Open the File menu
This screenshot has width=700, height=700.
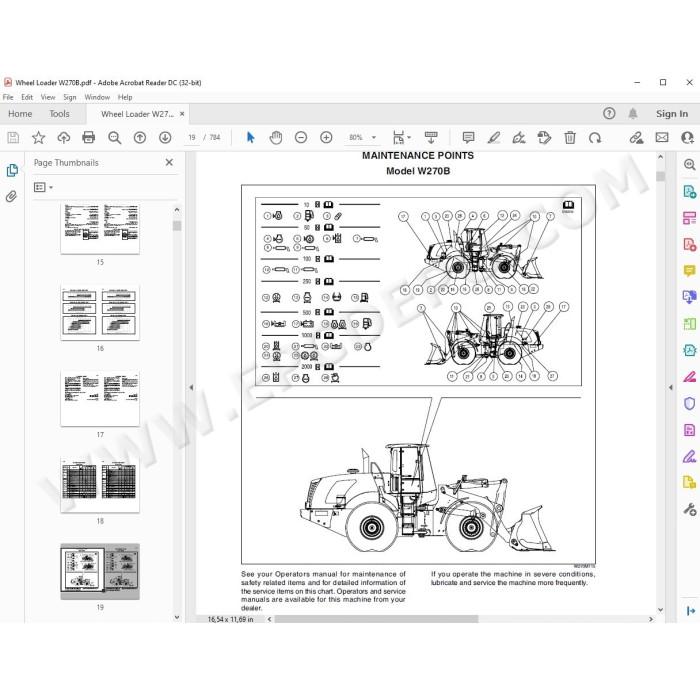[x=8, y=97]
